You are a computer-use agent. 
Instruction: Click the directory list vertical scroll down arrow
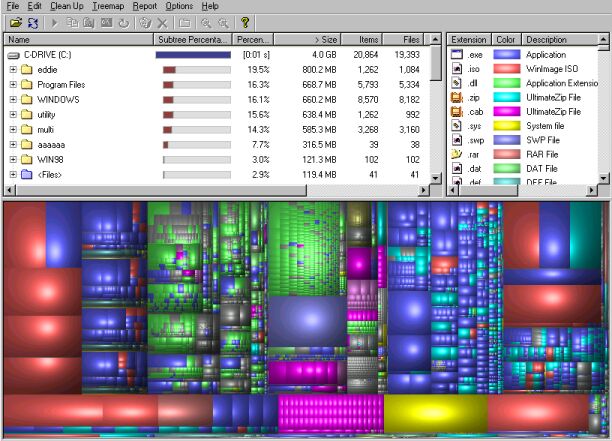pyautogui.click(x=436, y=178)
